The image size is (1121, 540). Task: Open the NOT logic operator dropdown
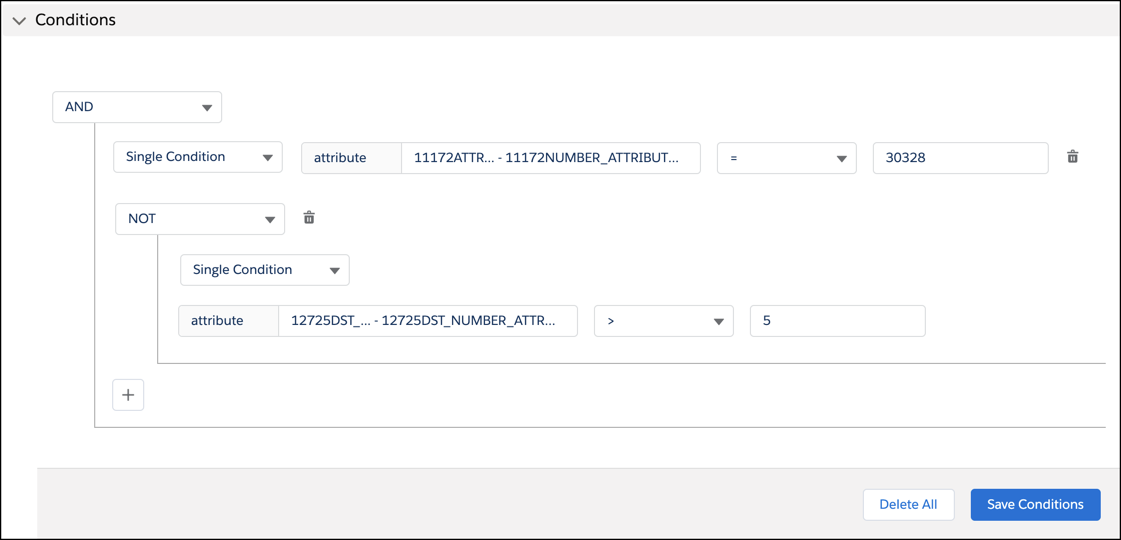point(200,219)
